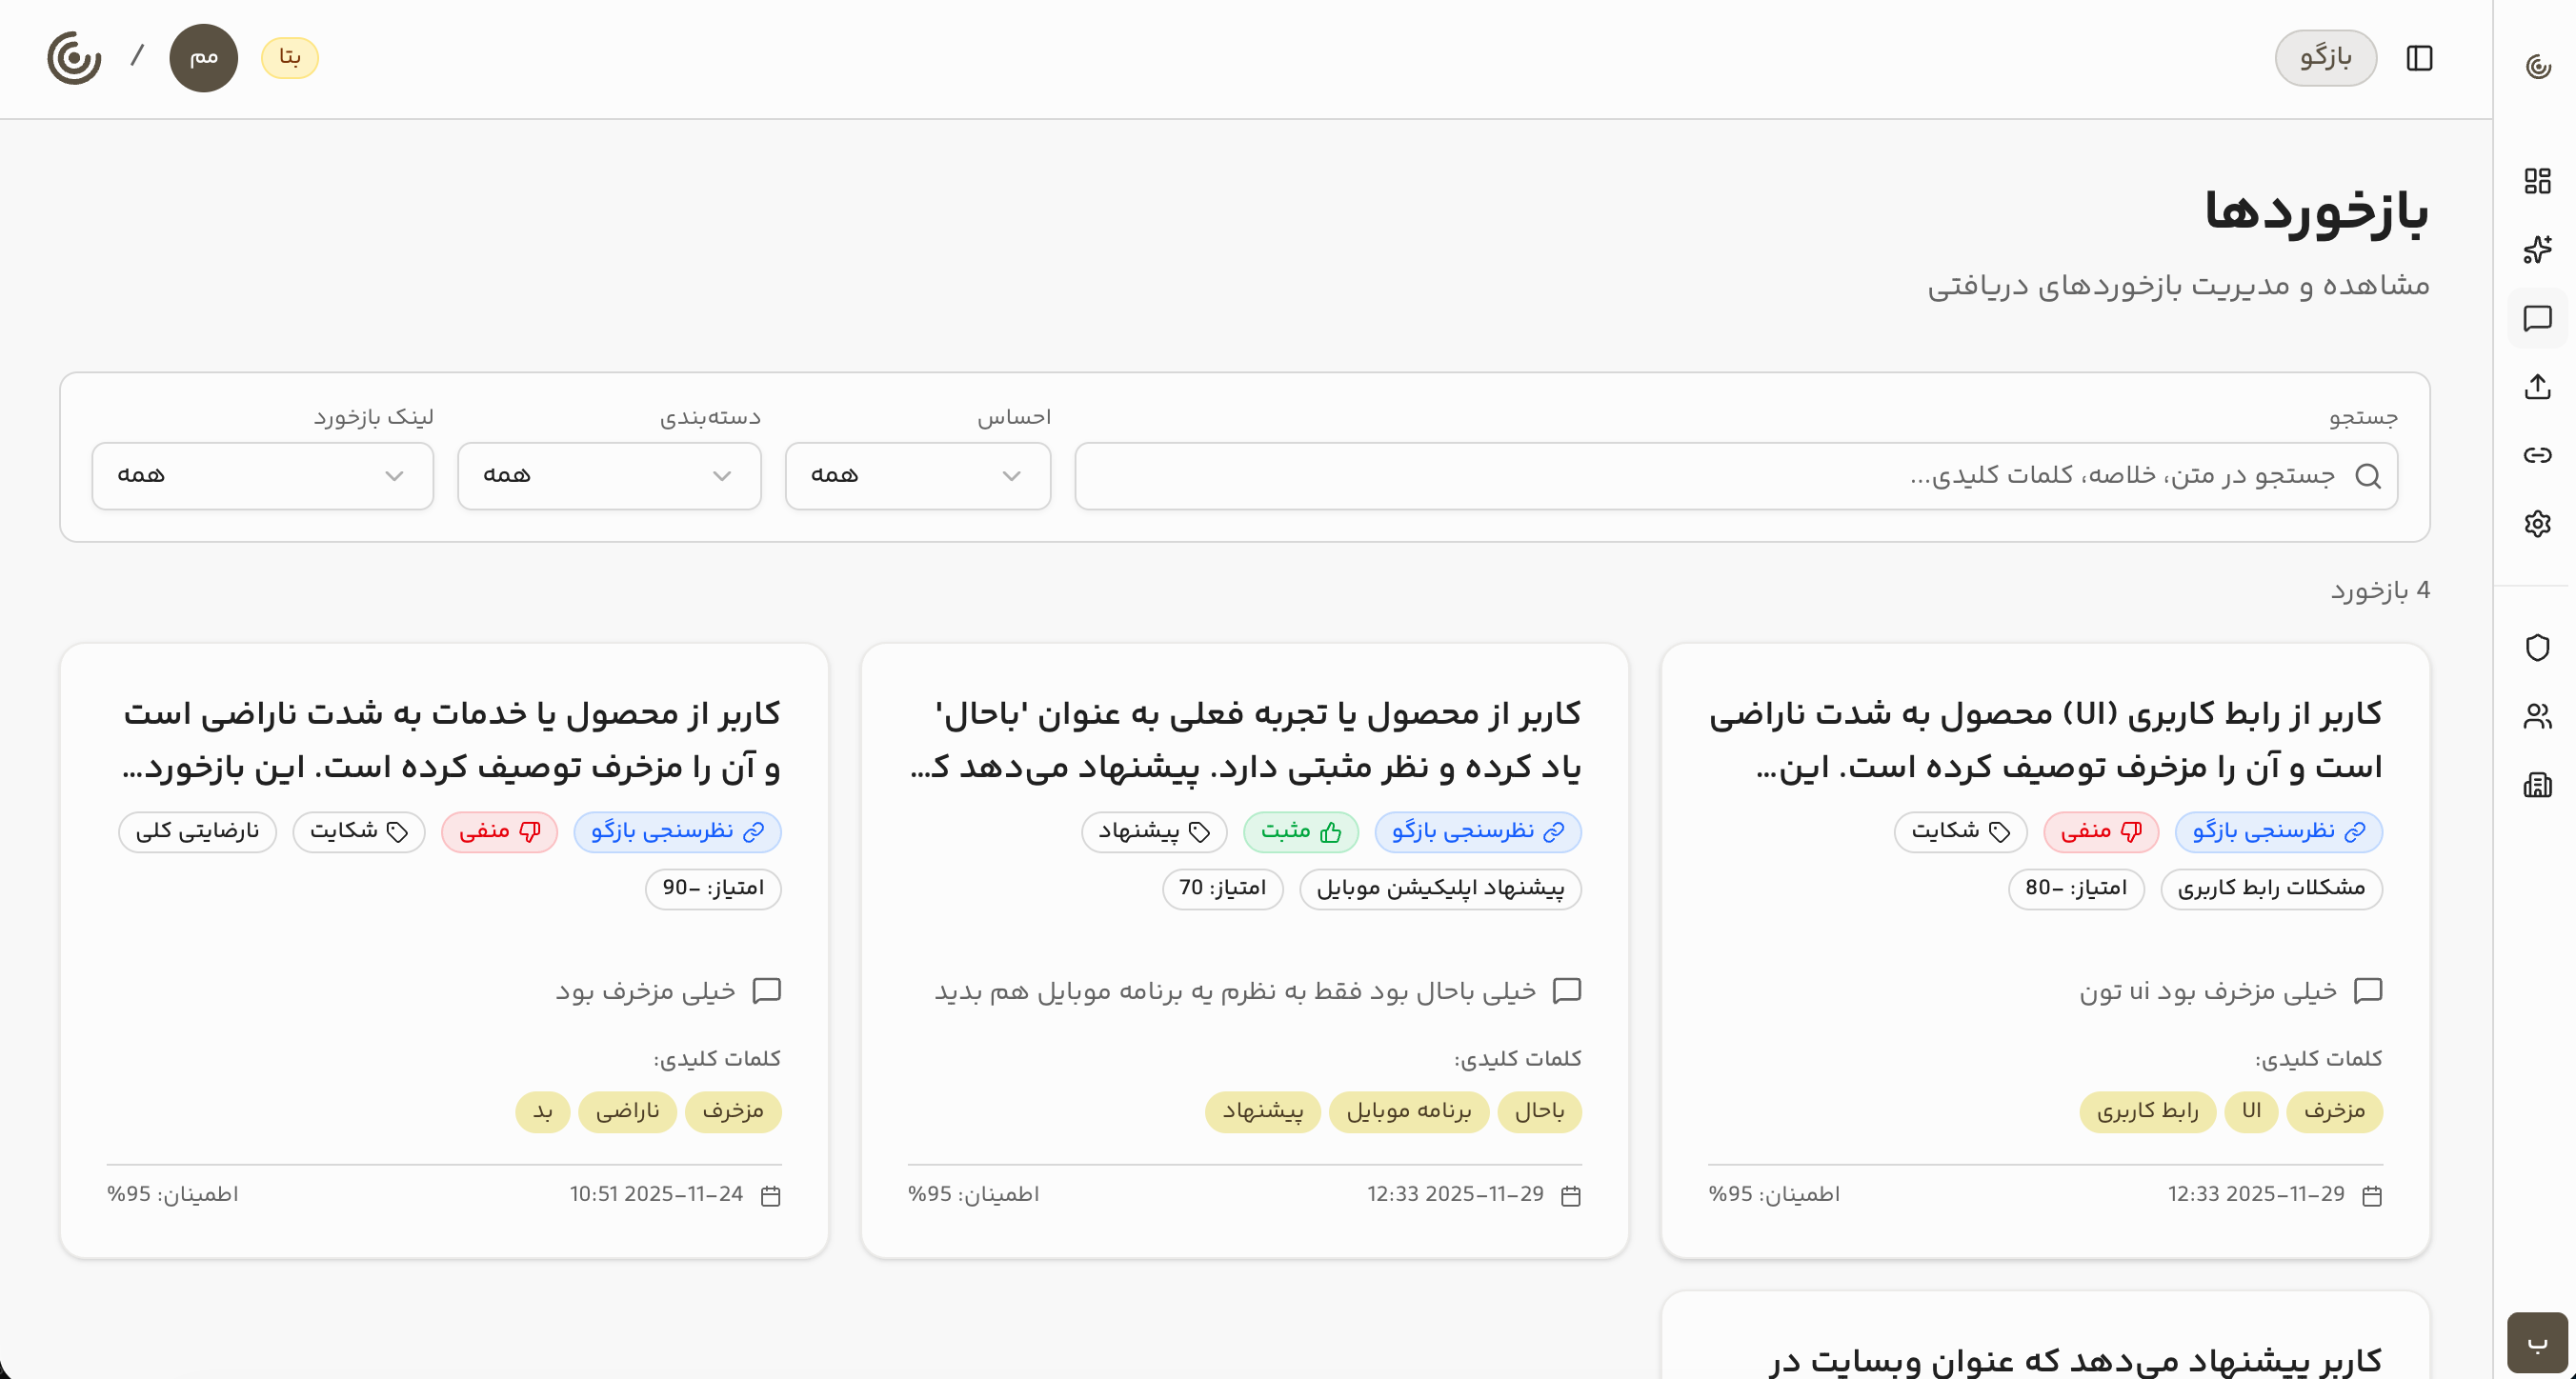
Task: Toggle the sidebar panel icon in header
Action: pyautogui.click(x=2419, y=58)
